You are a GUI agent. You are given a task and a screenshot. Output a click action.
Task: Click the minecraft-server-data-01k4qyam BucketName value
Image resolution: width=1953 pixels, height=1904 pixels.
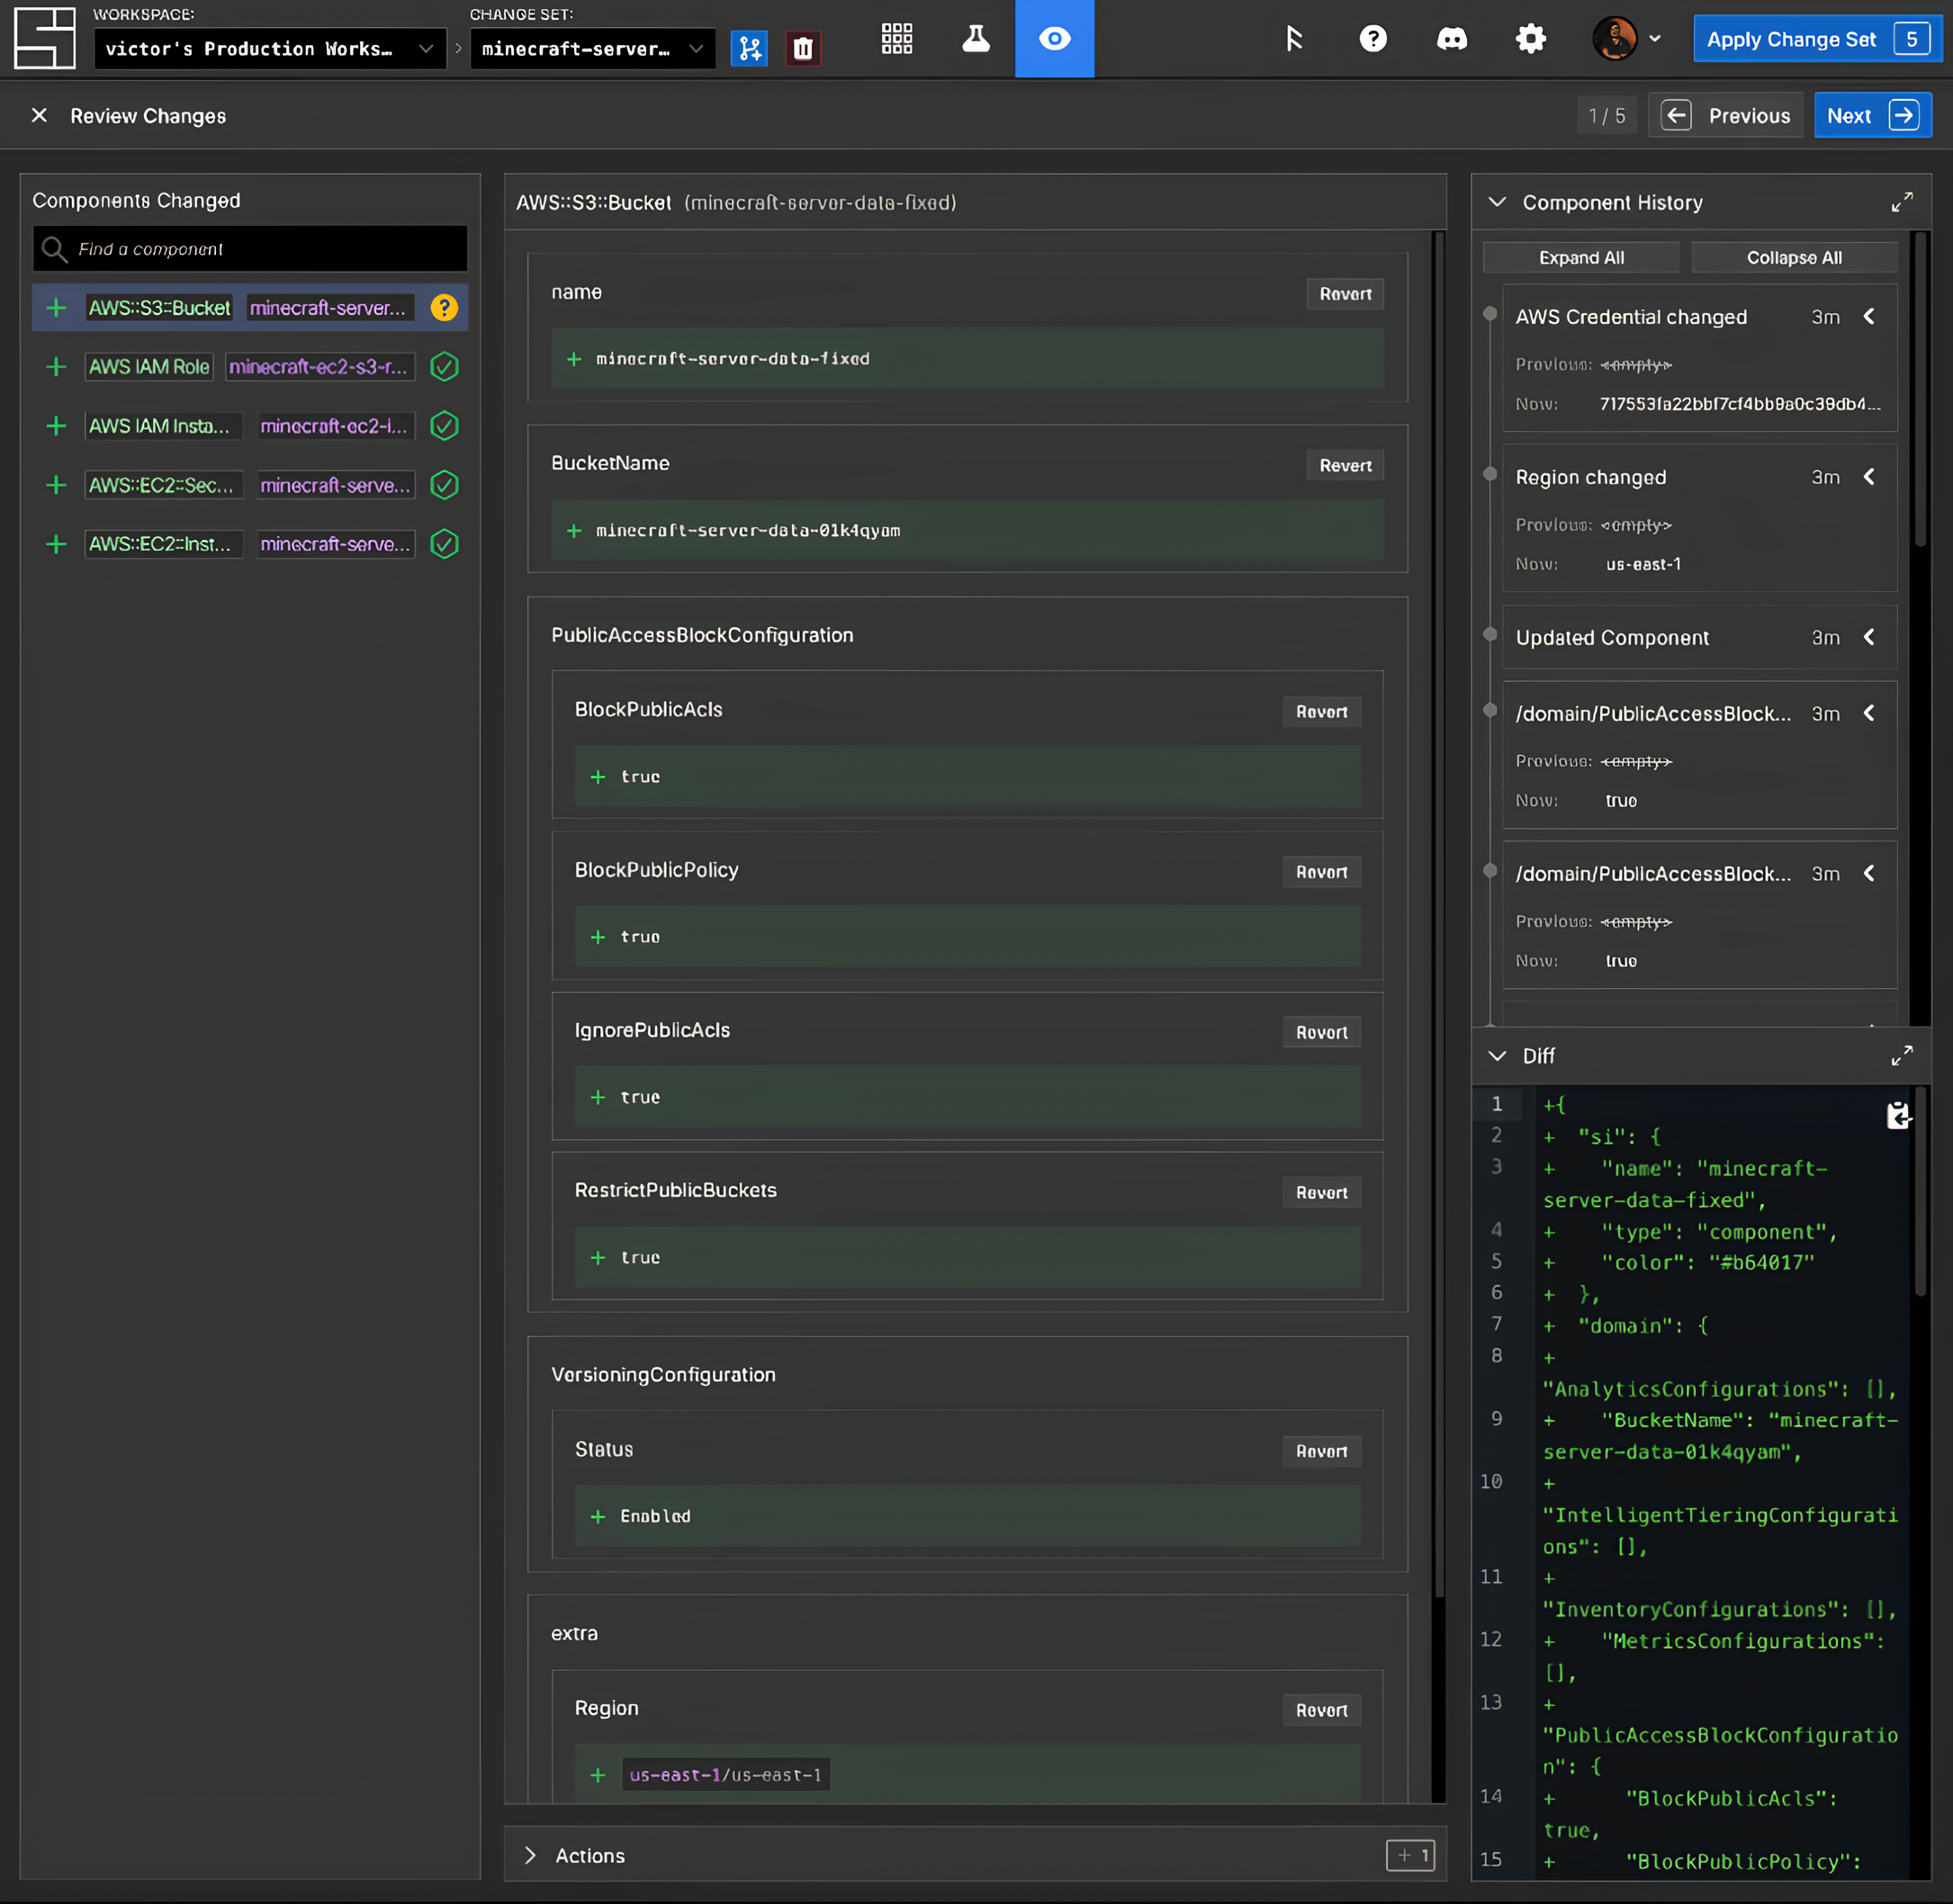pos(748,531)
